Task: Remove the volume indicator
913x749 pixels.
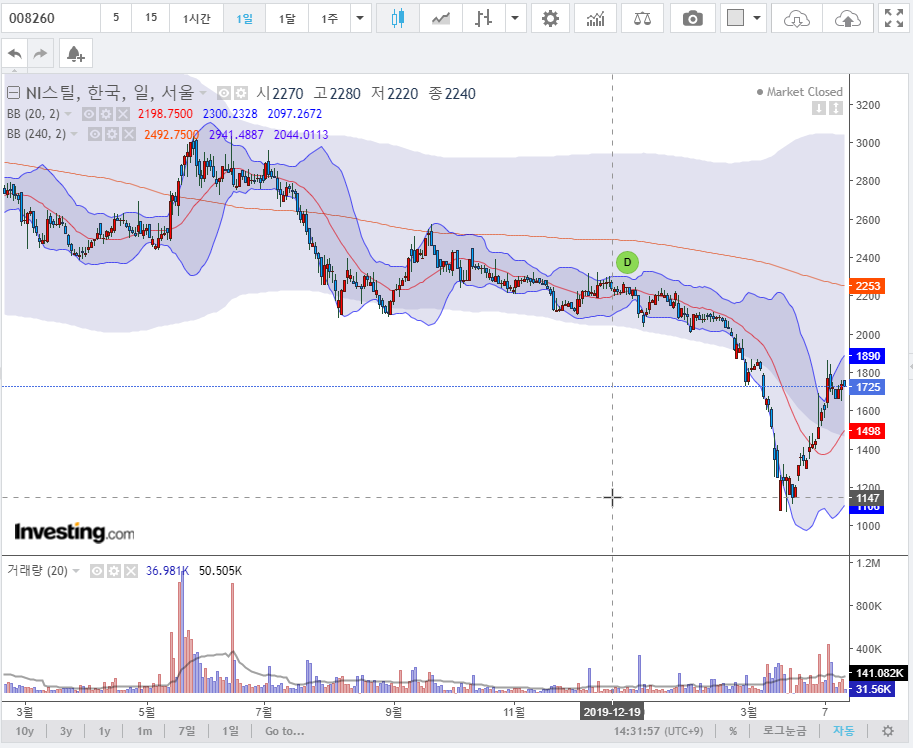Action: [131, 571]
